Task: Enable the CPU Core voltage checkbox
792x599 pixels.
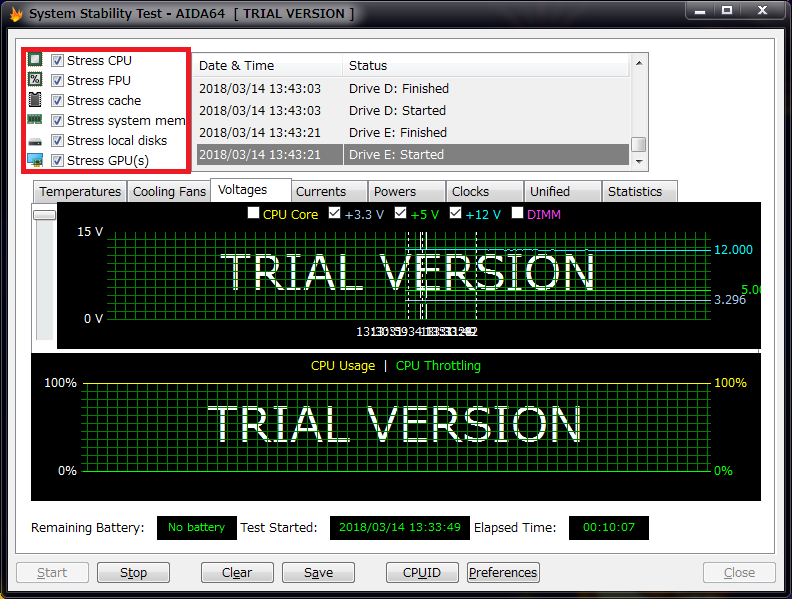Action: [x=254, y=213]
